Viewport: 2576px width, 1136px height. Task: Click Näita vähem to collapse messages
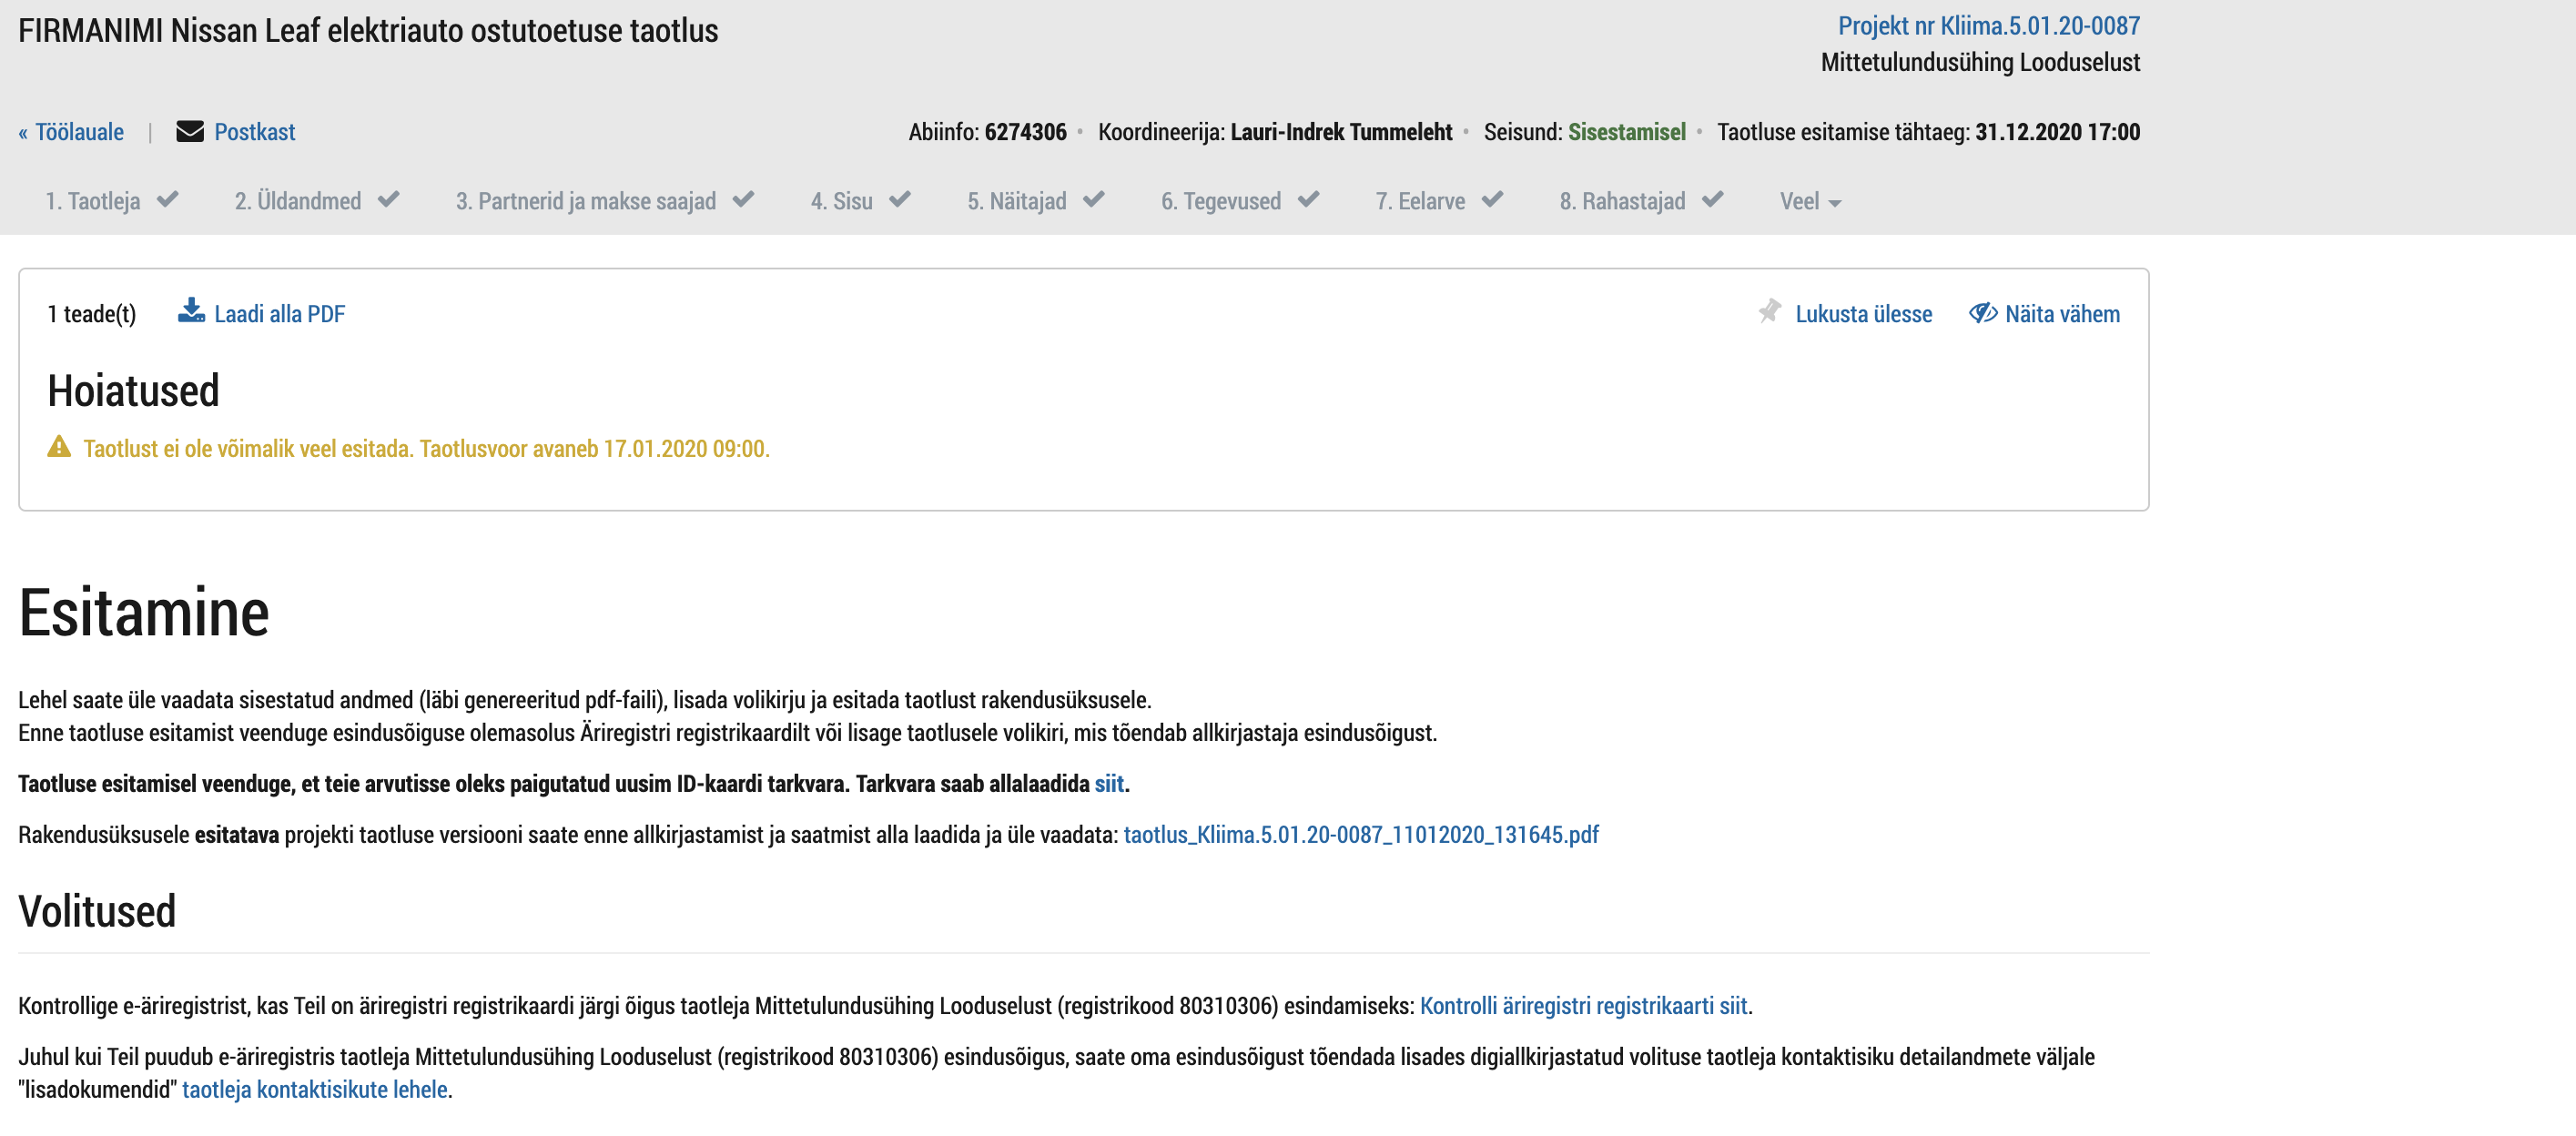tap(2062, 314)
